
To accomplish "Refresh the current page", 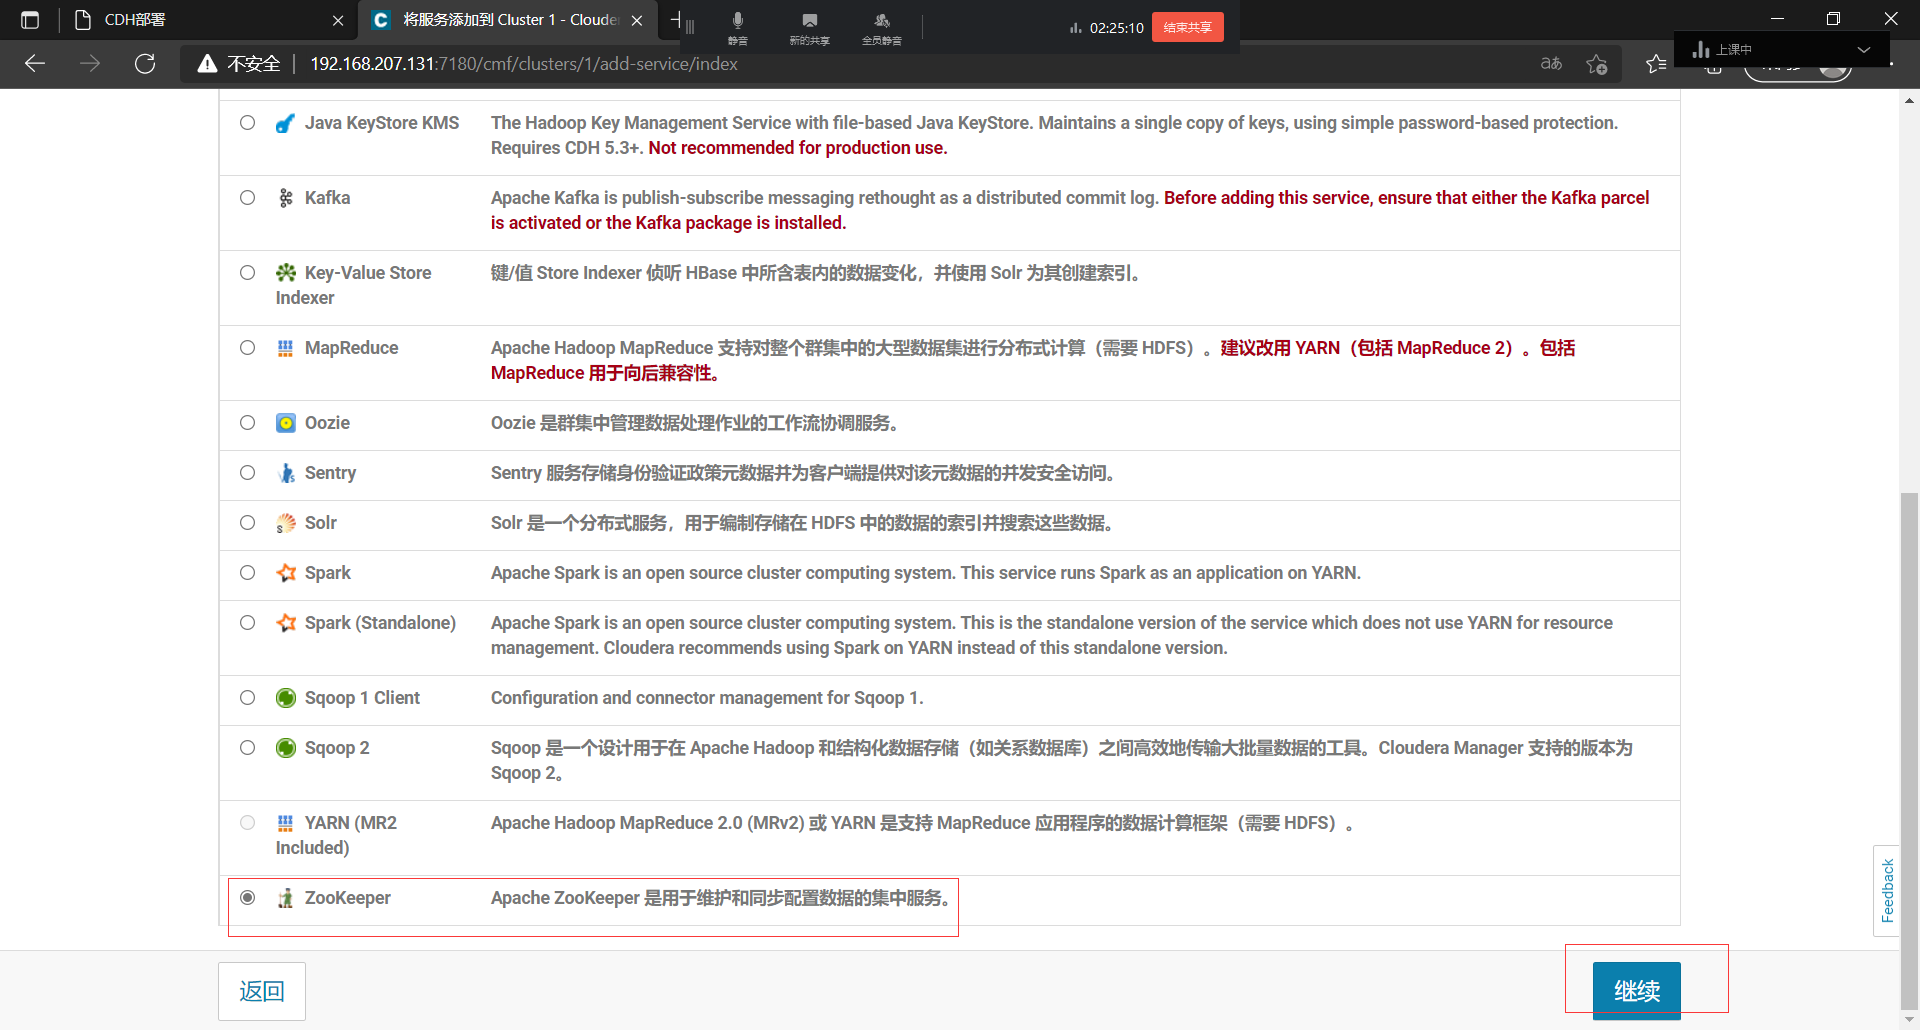I will click(x=145, y=64).
